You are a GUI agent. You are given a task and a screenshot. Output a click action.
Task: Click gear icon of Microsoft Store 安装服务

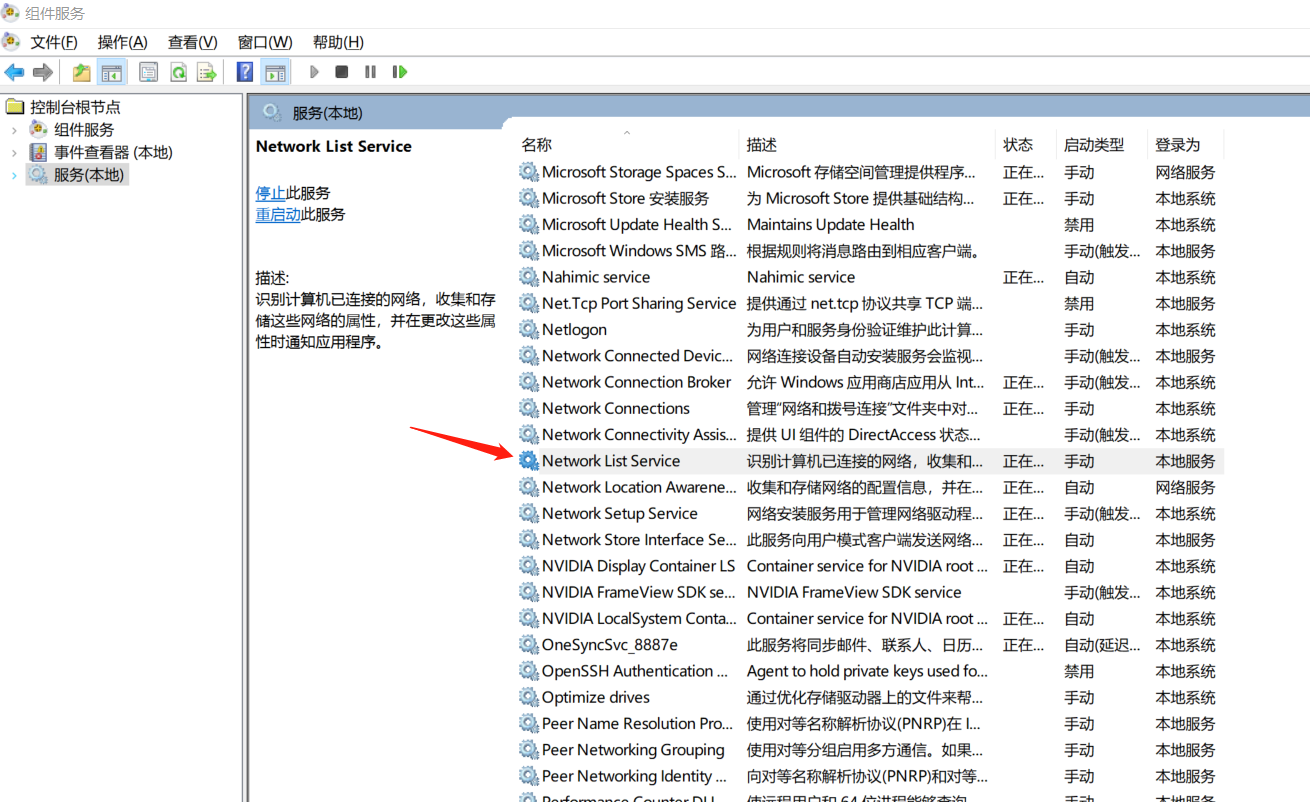tap(528, 198)
